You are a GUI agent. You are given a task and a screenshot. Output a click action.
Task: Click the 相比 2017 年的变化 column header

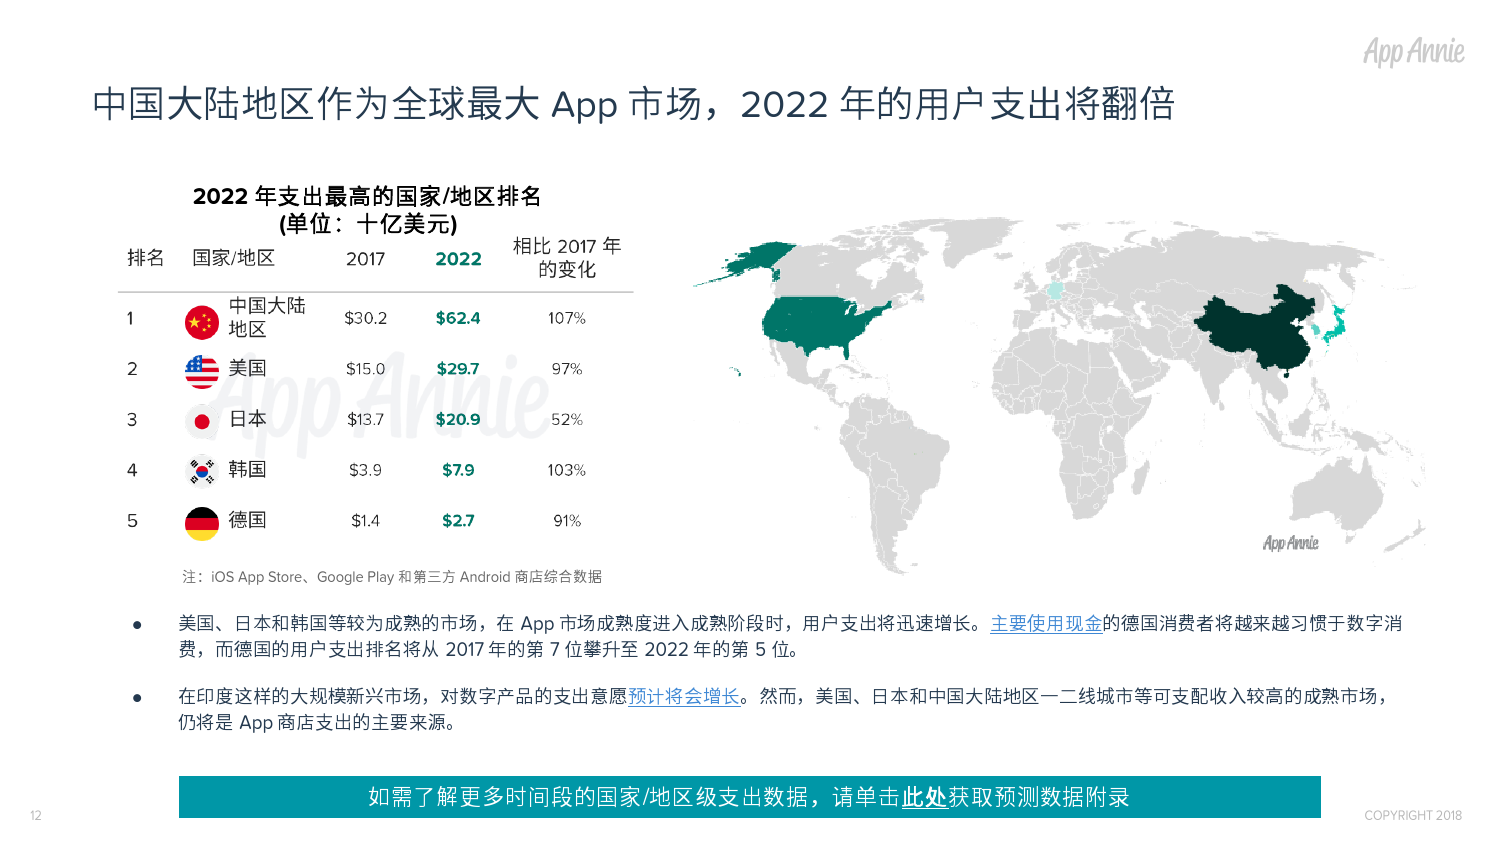pos(567,258)
